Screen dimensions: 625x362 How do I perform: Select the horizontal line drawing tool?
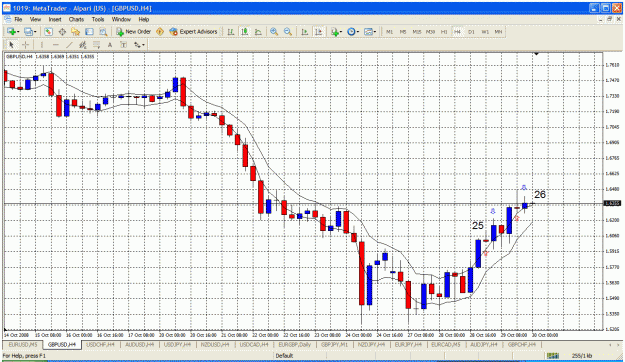(x=55, y=45)
